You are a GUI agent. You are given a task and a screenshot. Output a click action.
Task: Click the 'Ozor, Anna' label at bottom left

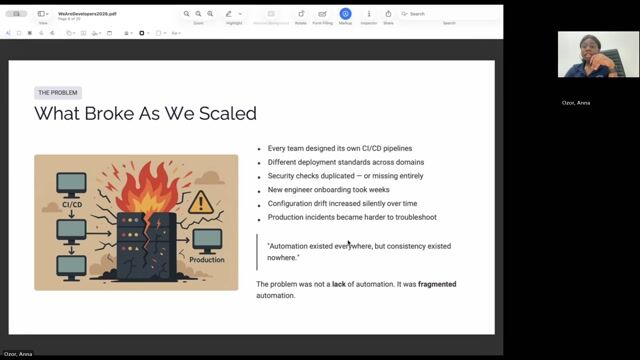point(18,354)
